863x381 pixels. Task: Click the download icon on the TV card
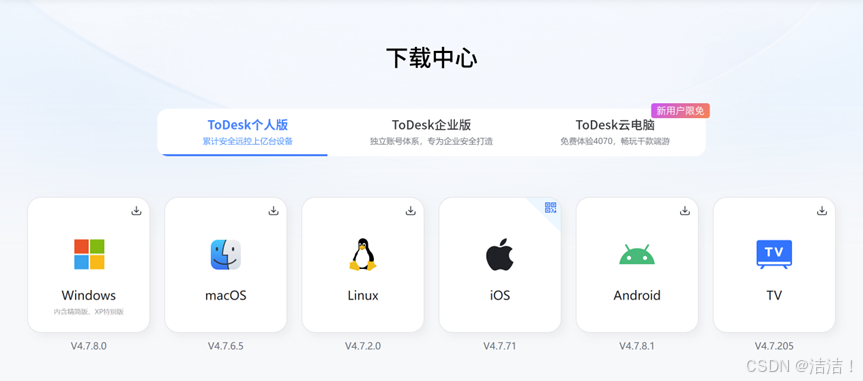822,211
